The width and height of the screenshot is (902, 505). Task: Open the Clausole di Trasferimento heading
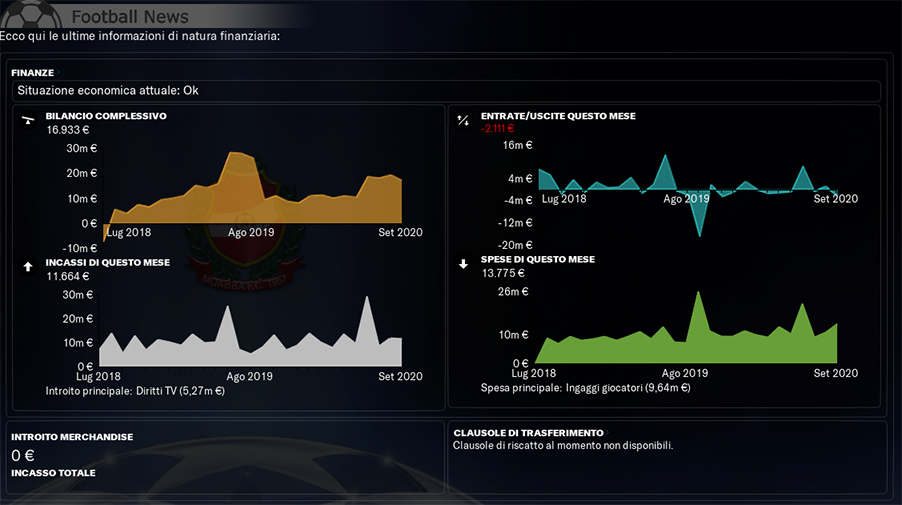click(528, 433)
